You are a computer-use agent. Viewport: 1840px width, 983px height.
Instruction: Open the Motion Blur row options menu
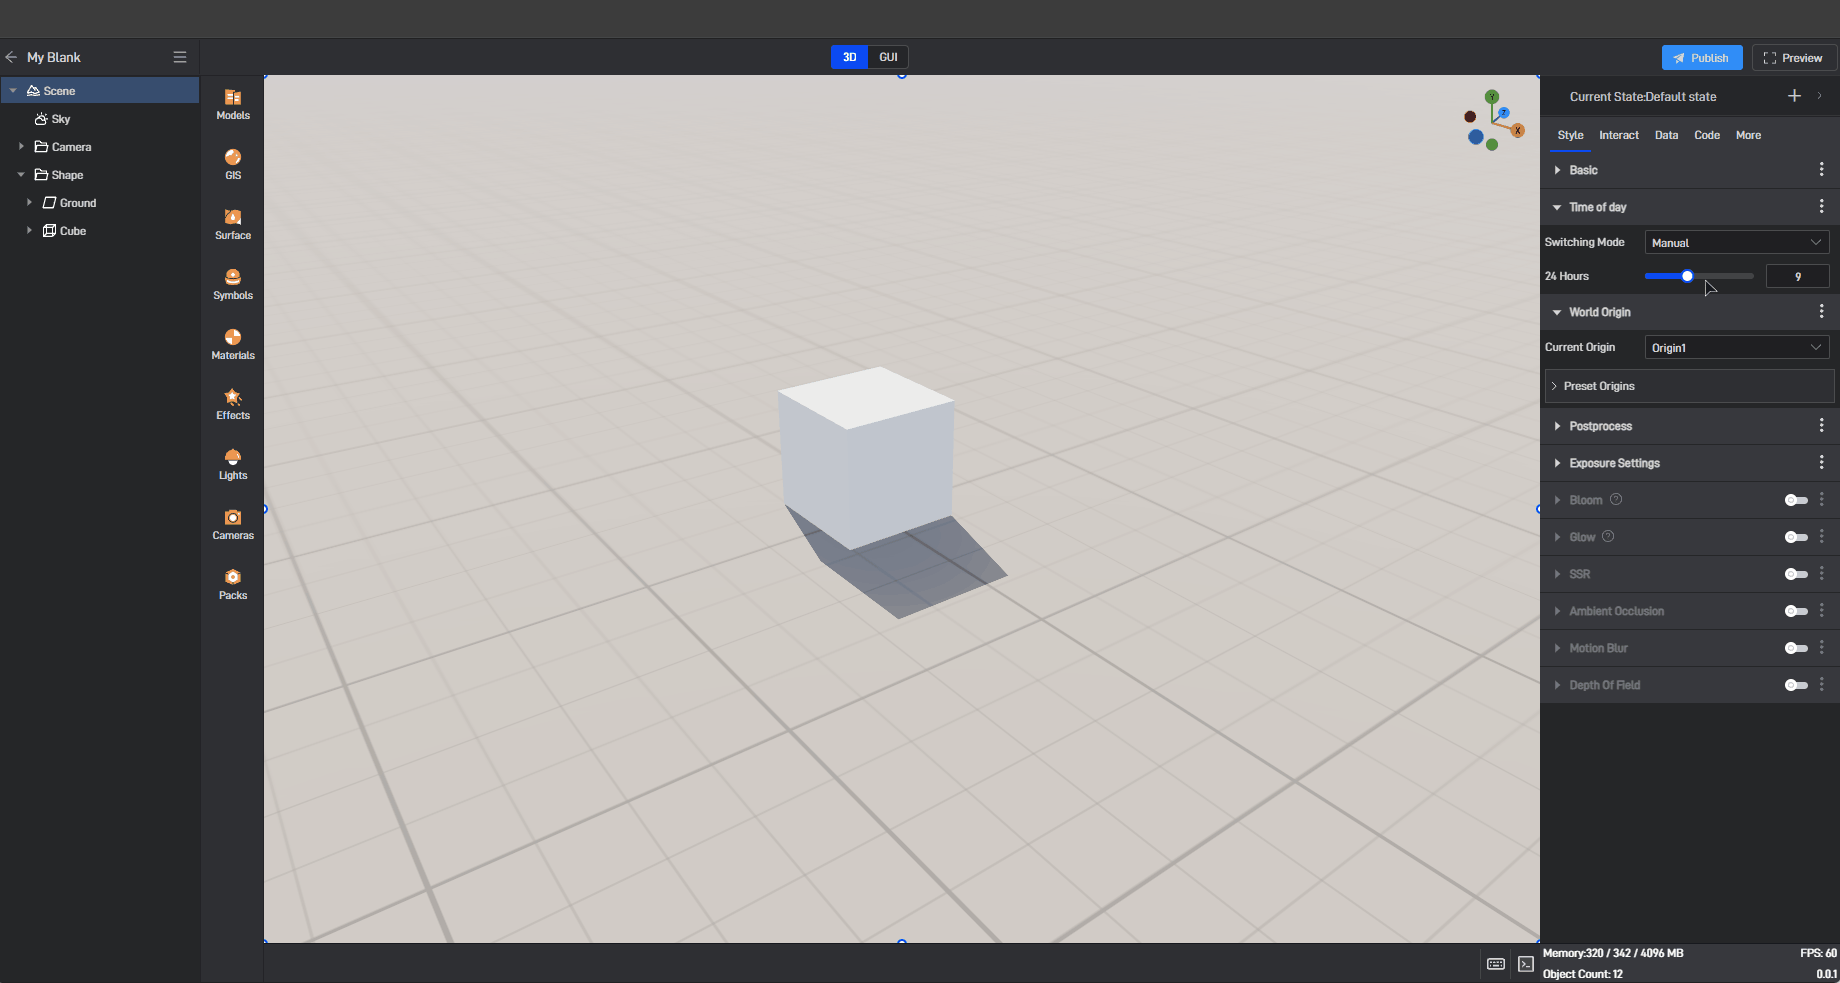[1821, 648]
